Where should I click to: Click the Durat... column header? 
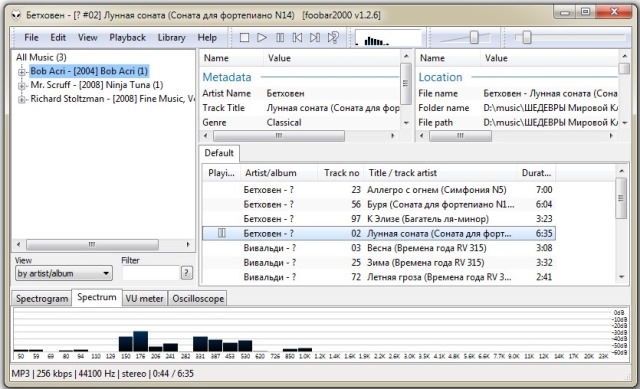pyautogui.click(x=536, y=173)
